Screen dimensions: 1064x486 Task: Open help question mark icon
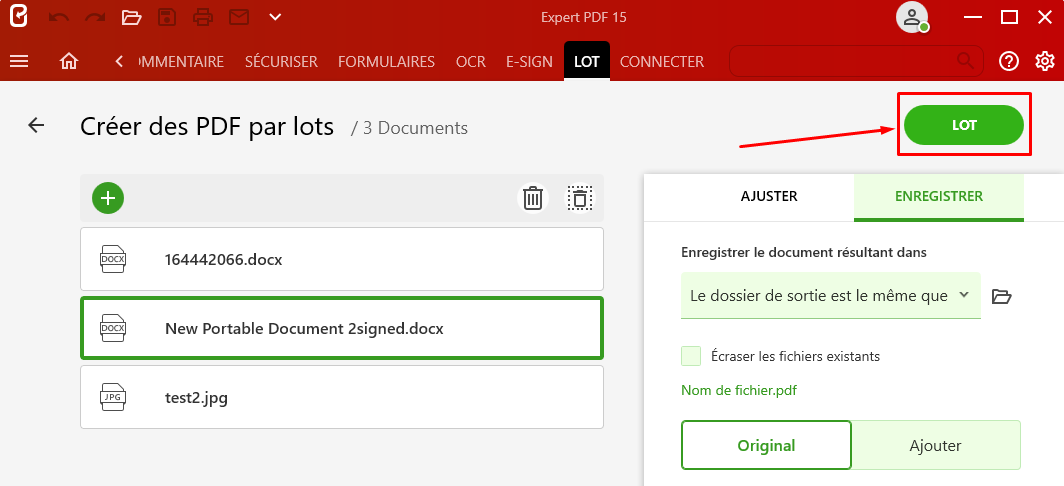(x=1009, y=62)
